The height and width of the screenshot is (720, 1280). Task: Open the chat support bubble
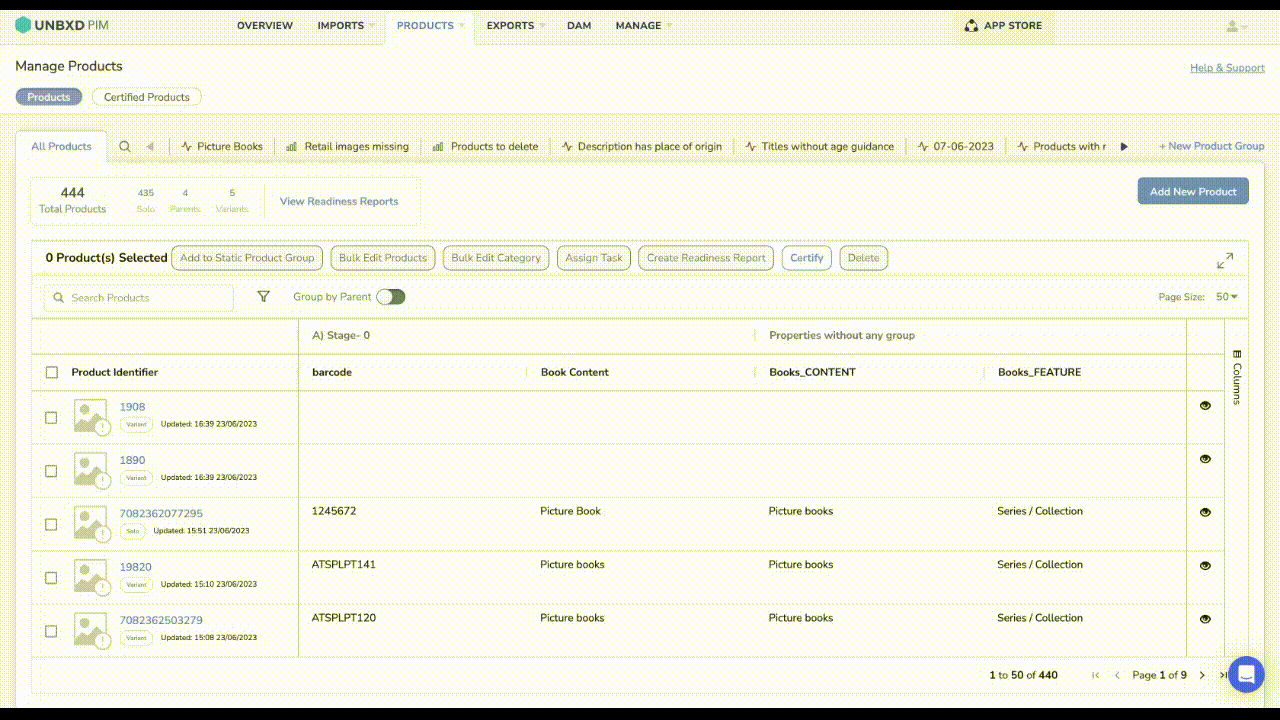tap(1245, 675)
